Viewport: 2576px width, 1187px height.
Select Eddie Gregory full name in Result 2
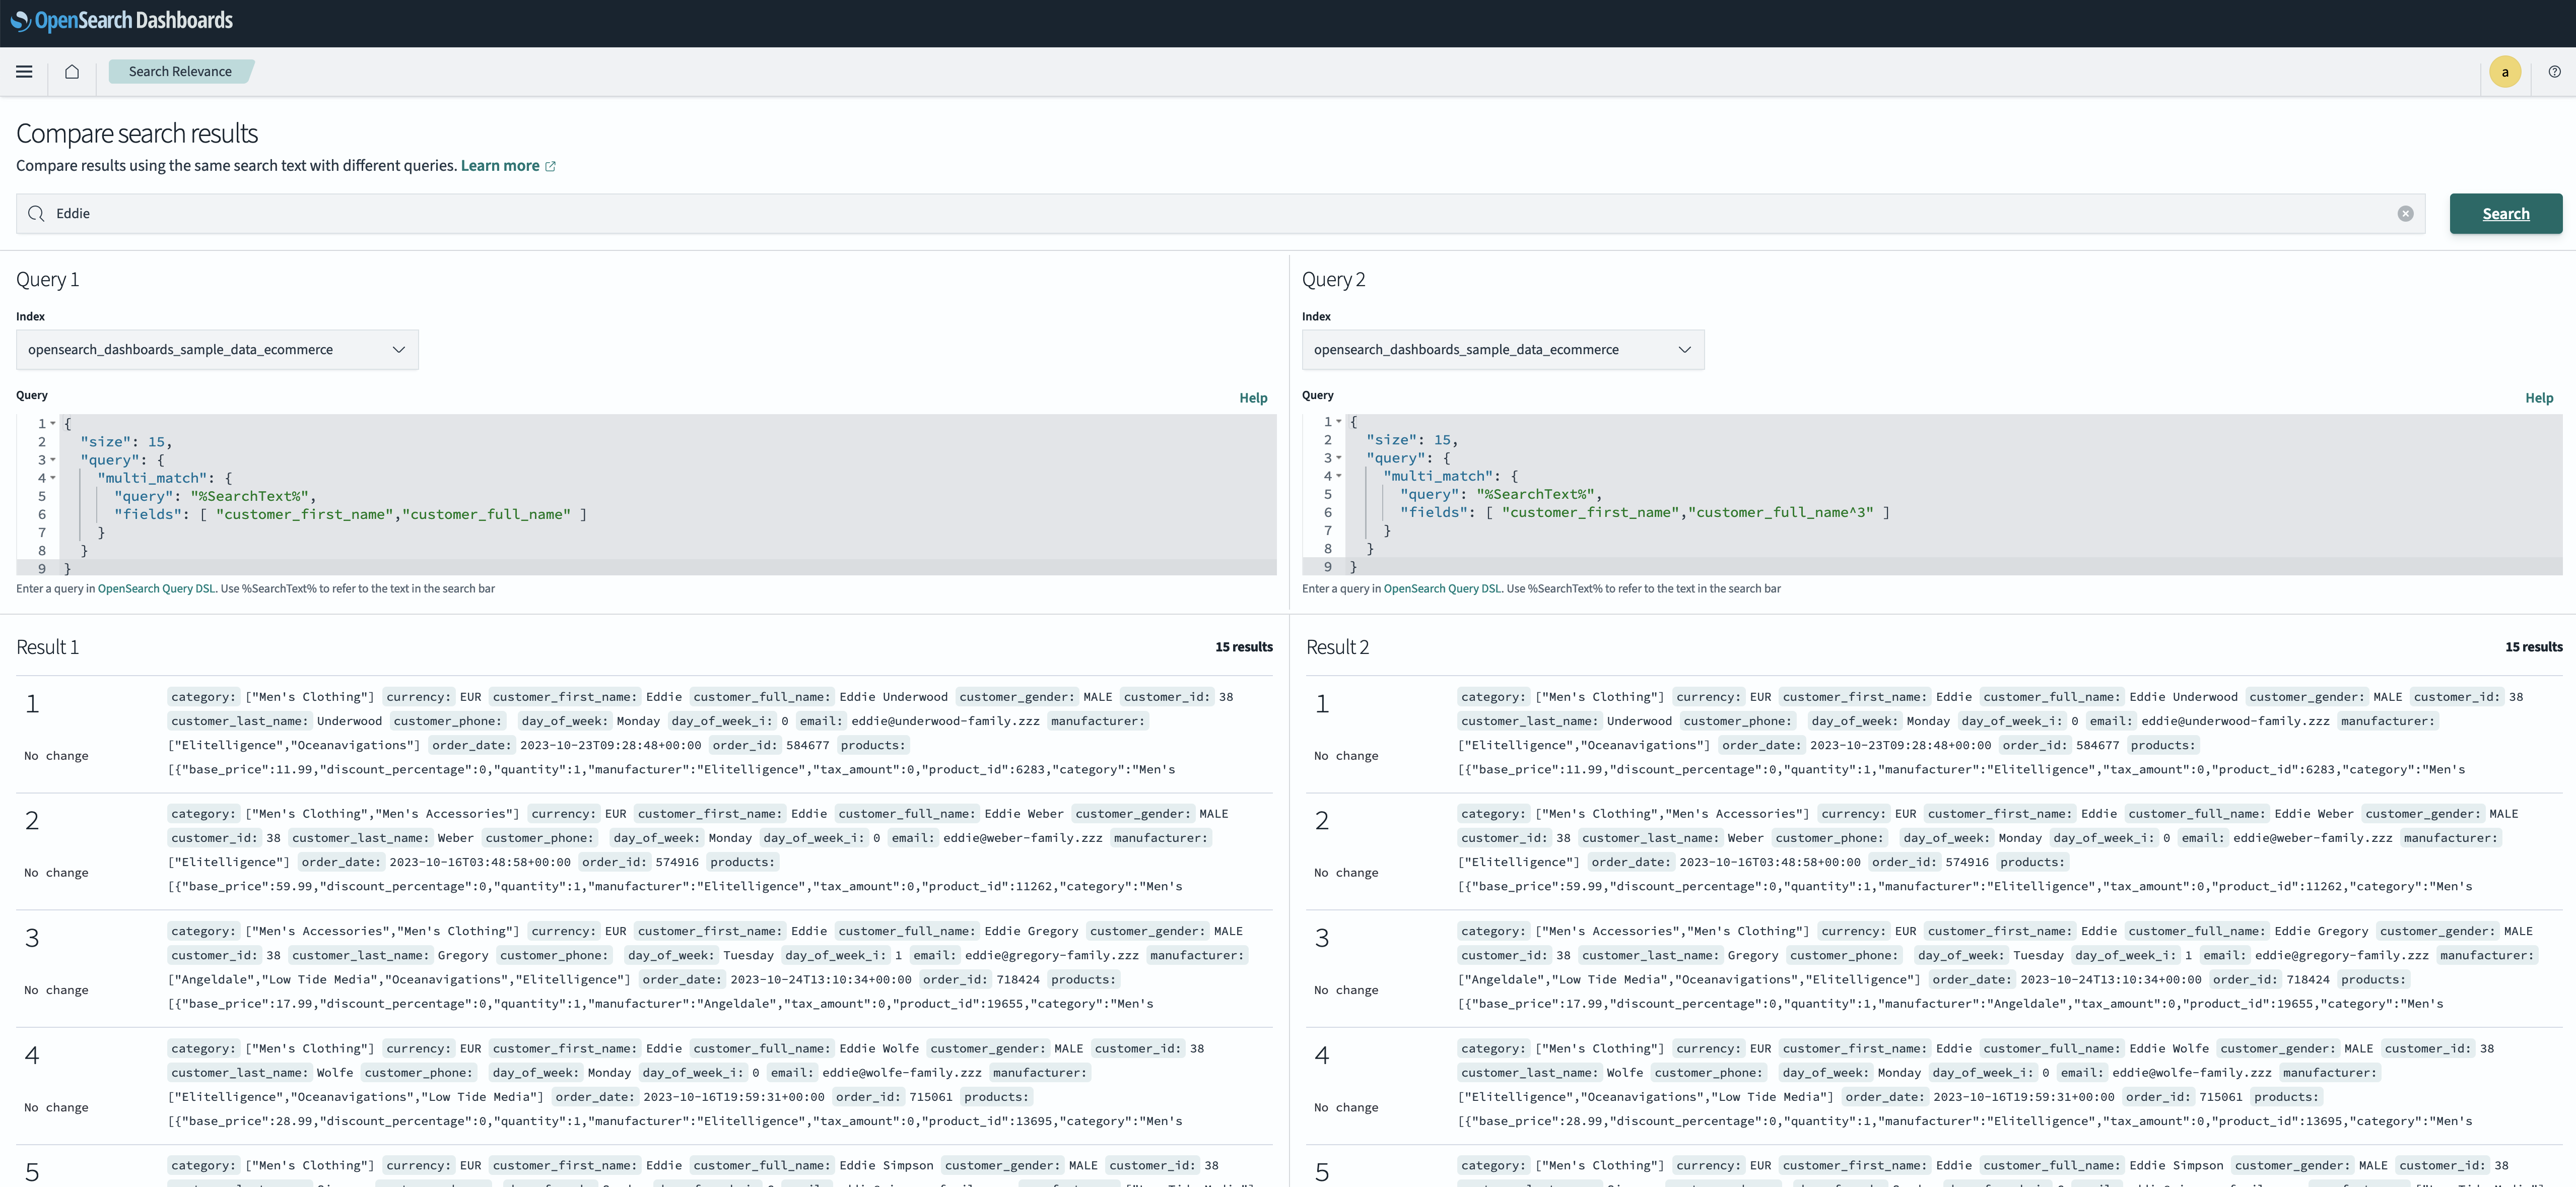(x=2321, y=931)
